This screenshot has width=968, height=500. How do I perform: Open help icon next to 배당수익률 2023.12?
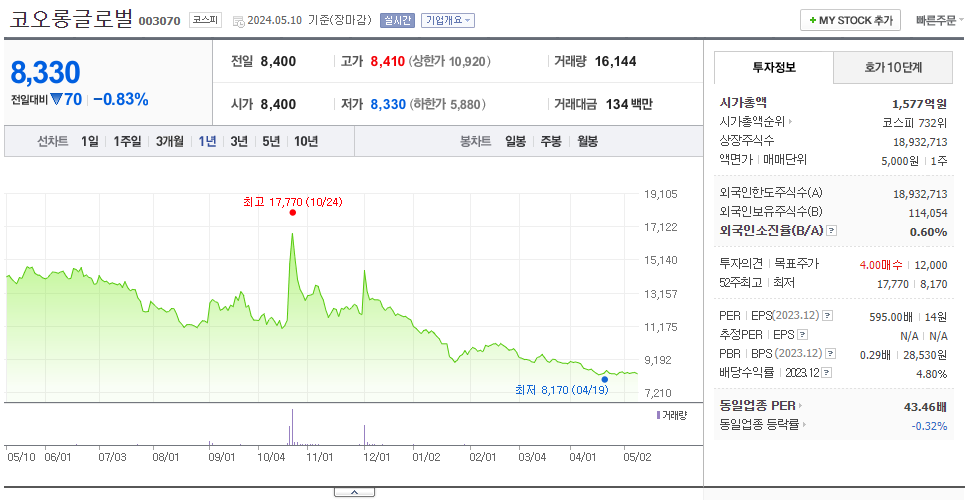(x=827, y=373)
